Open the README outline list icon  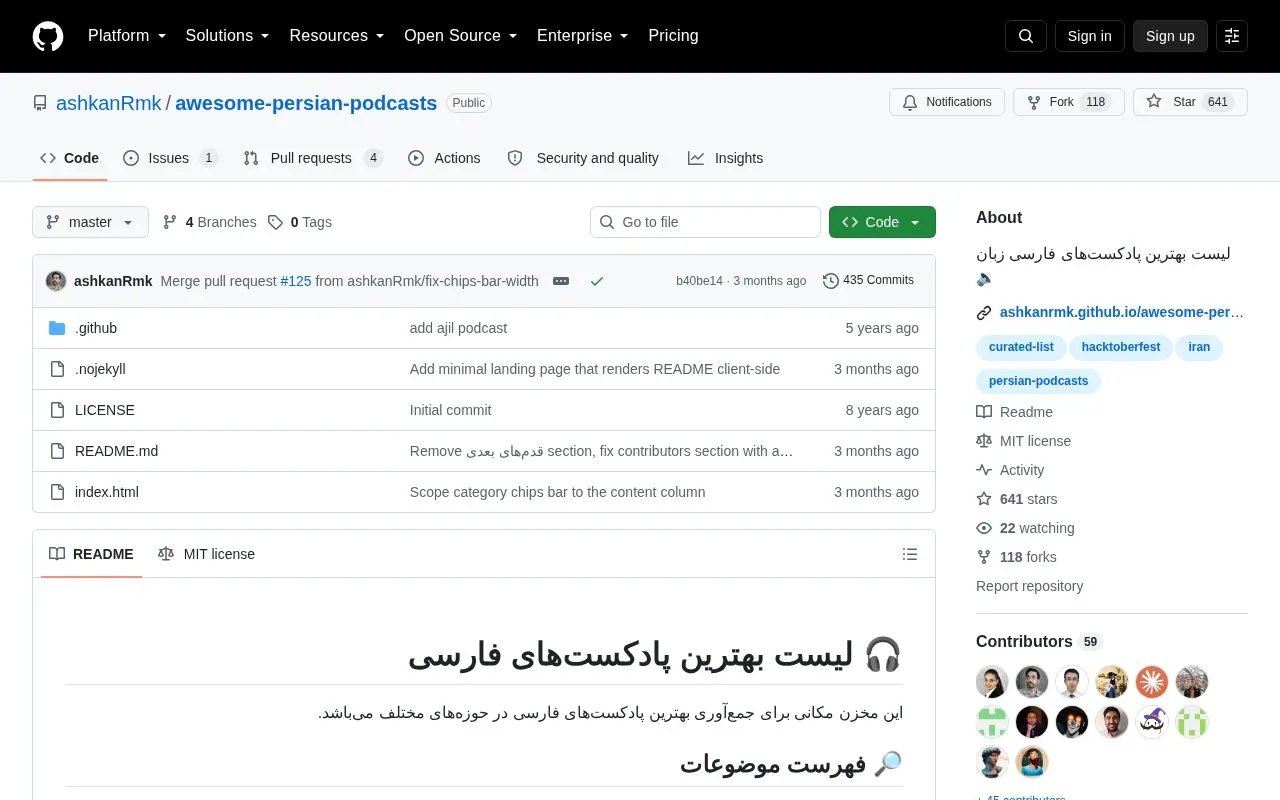click(910, 554)
